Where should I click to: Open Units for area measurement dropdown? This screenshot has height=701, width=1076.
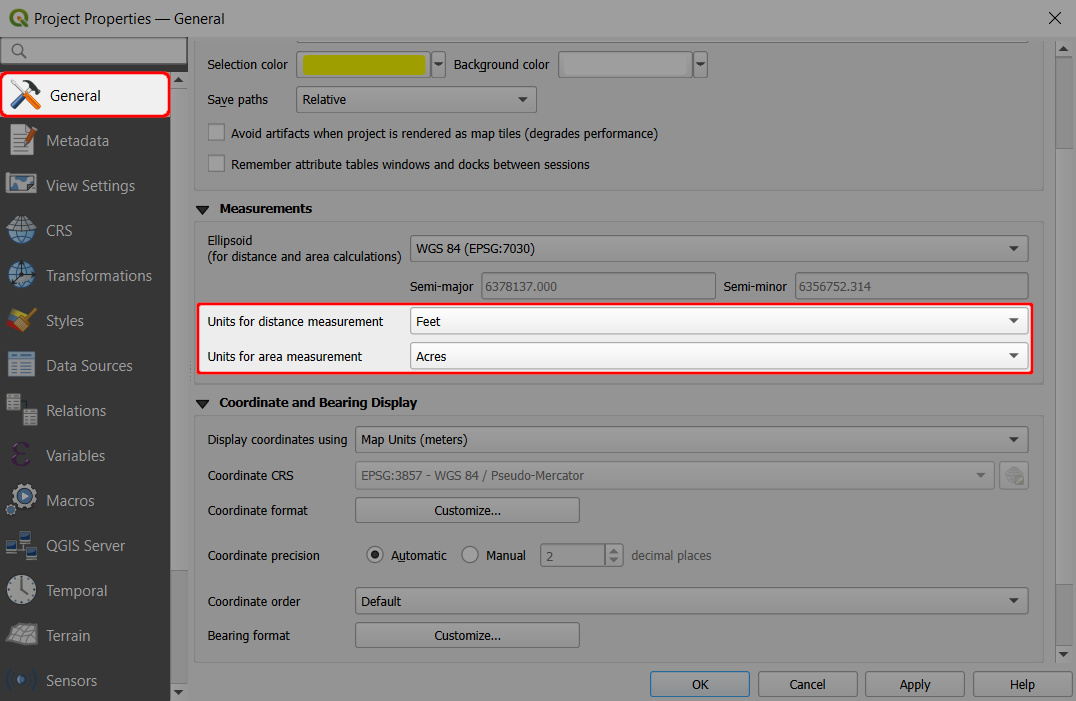point(719,356)
